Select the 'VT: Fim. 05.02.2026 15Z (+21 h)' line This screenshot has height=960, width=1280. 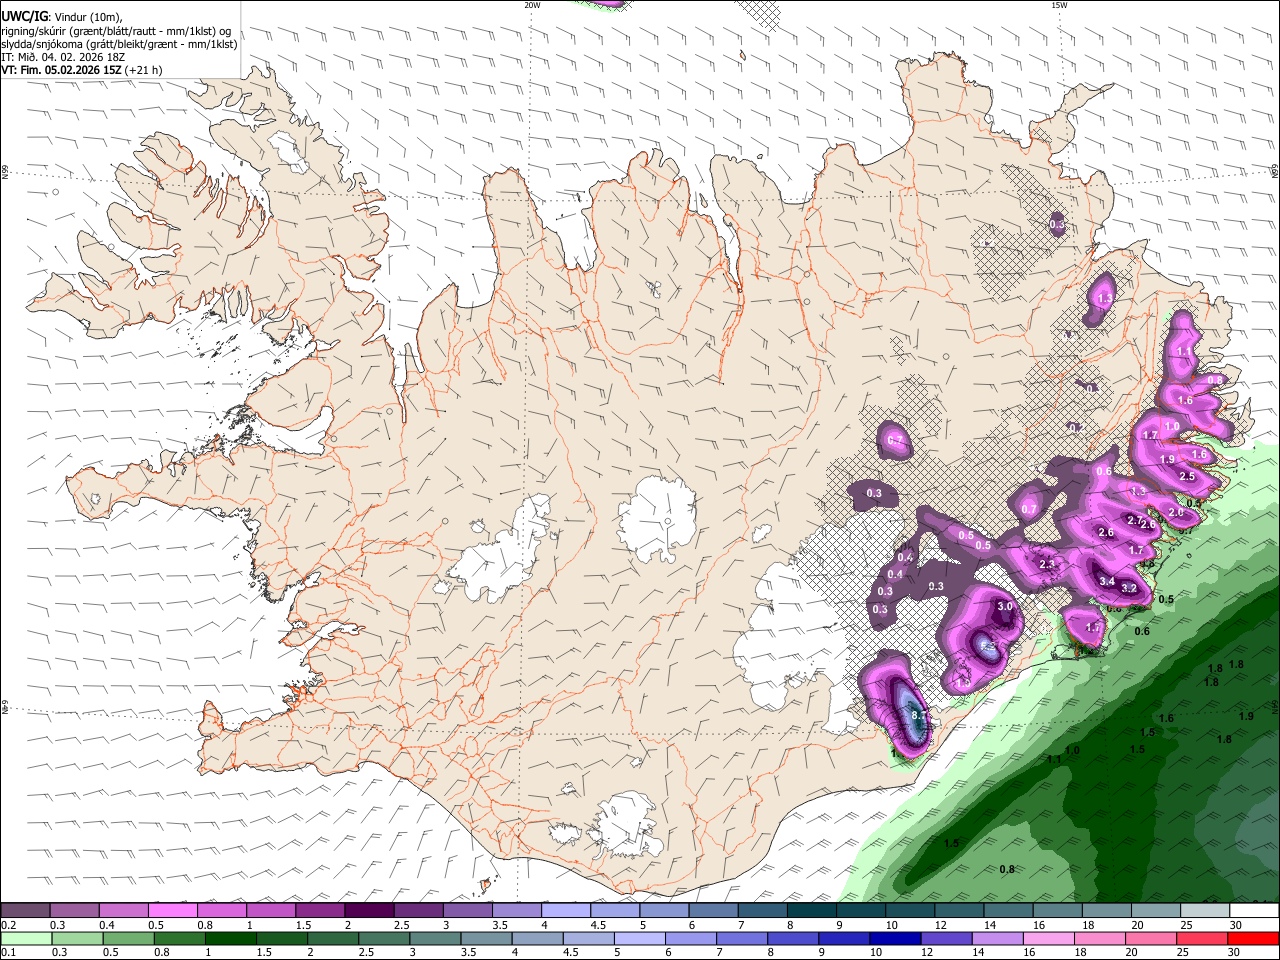point(81,70)
